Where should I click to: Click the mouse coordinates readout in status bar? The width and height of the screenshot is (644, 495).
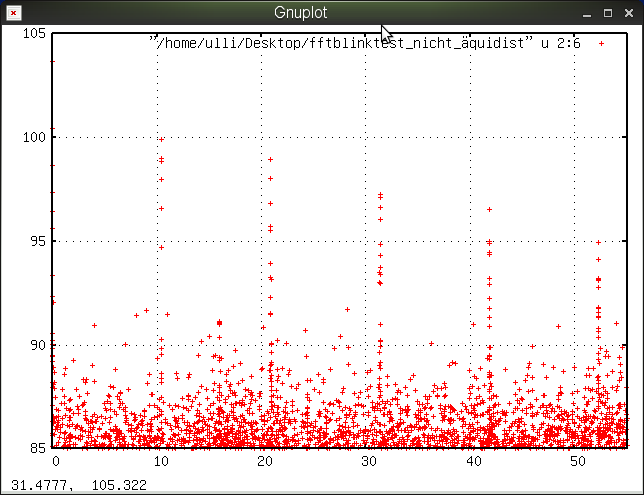78,485
